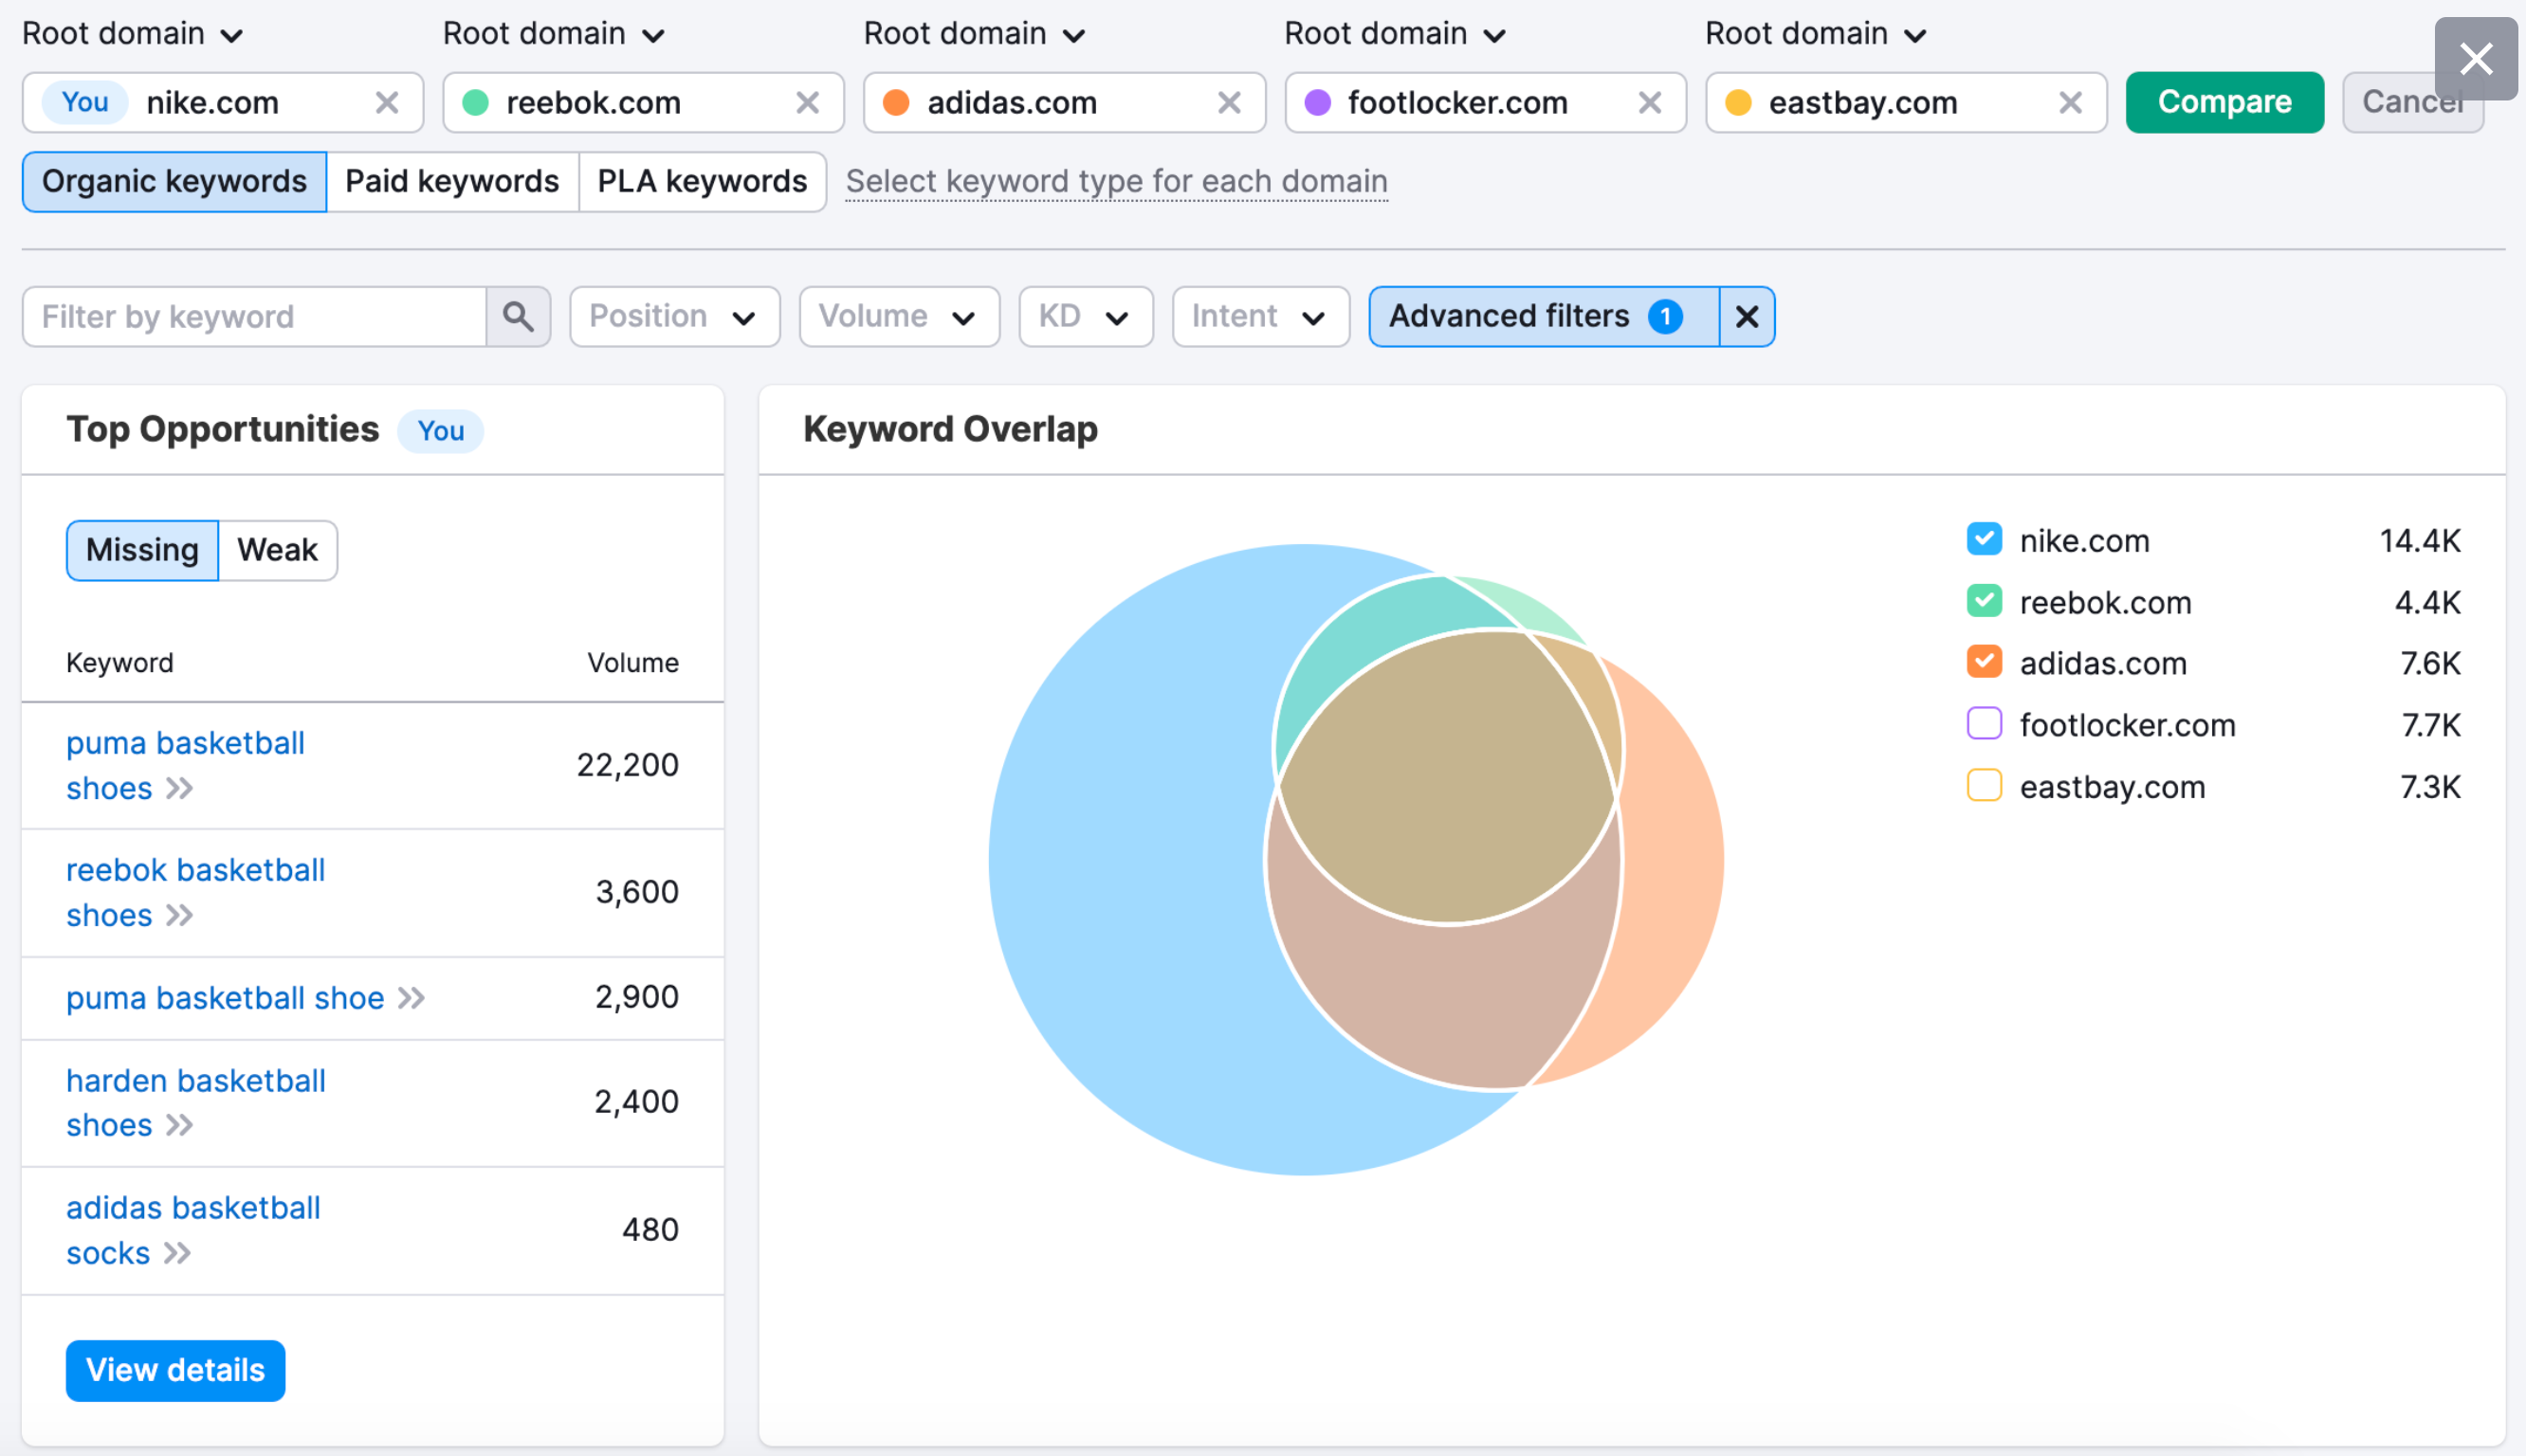
Task: Remove footlocker.com from domain field
Action: coord(1650,102)
